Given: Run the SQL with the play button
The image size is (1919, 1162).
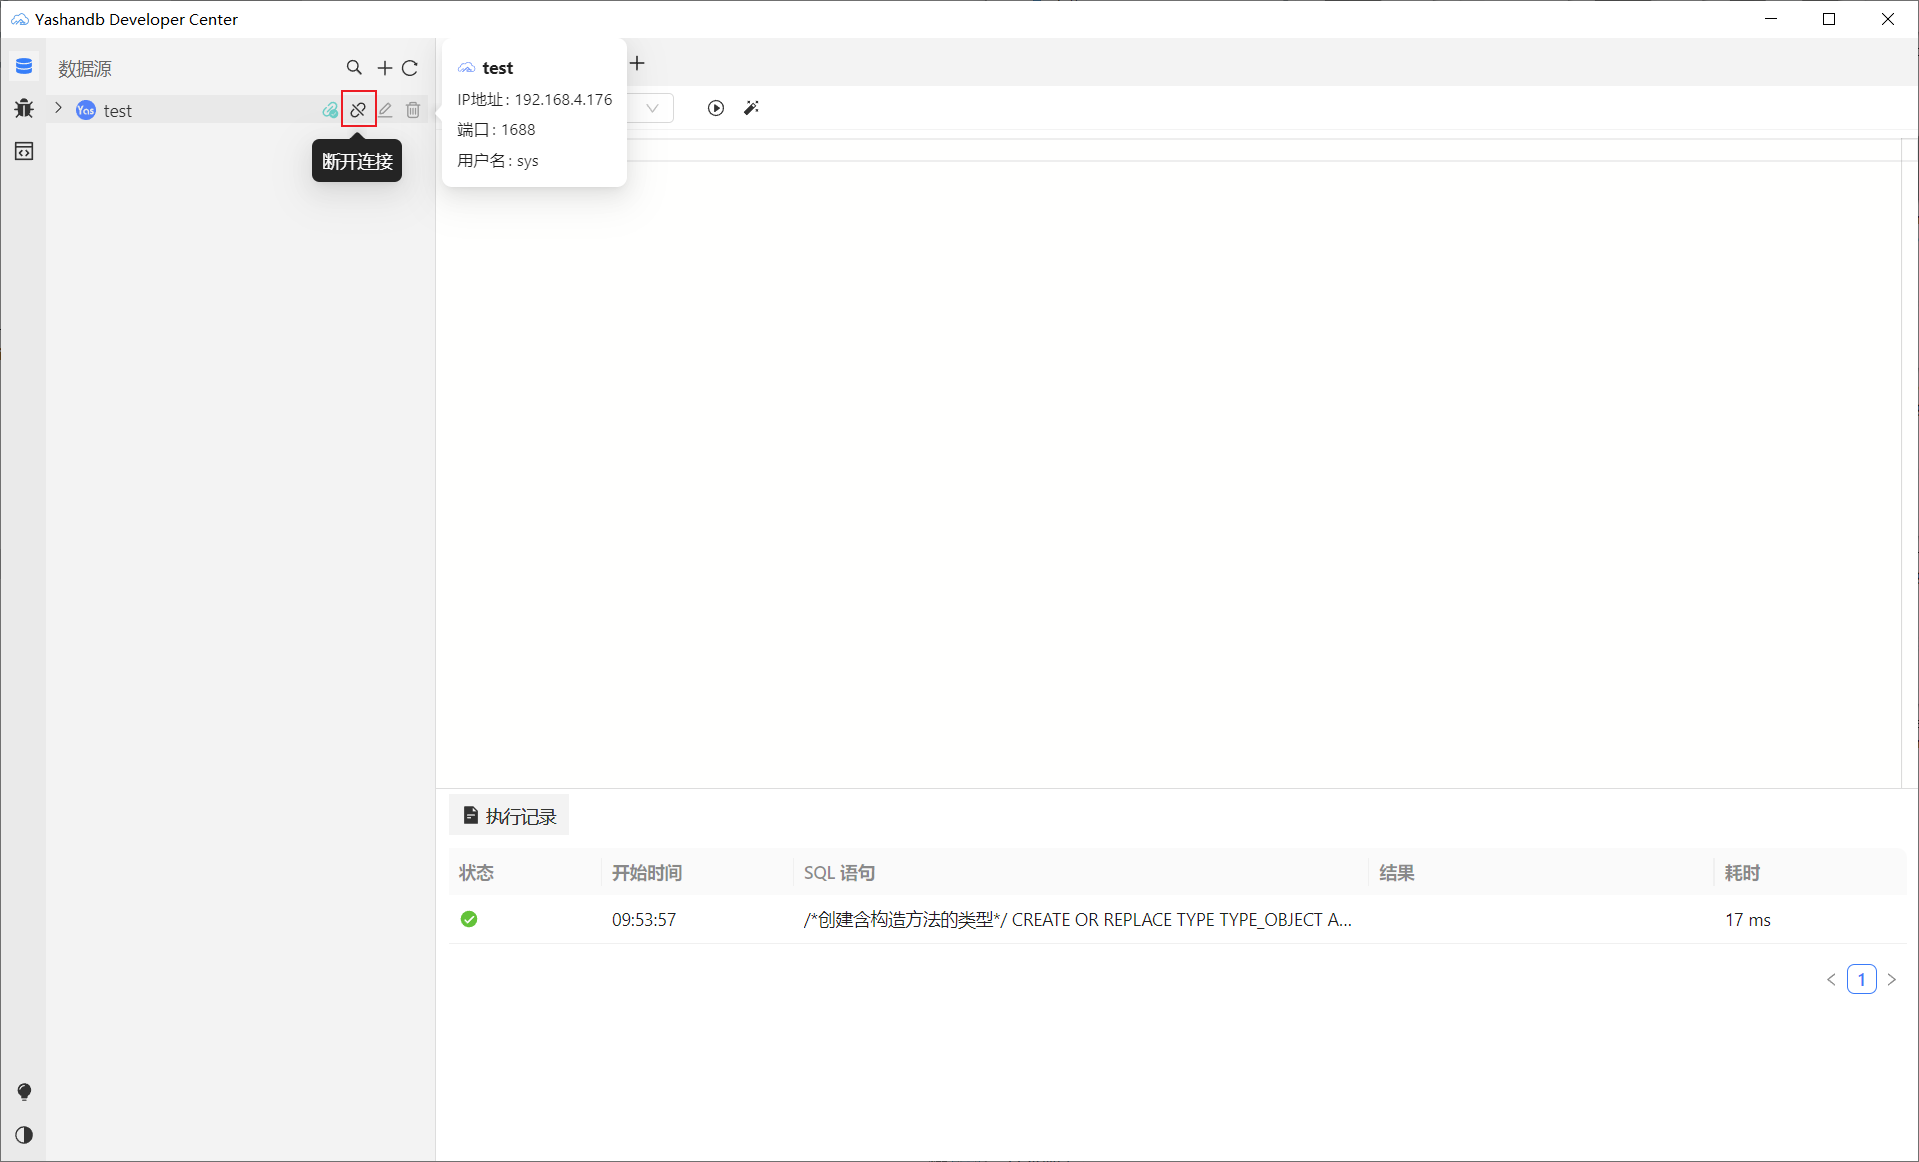Looking at the screenshot, I should (x=716, y=108).
